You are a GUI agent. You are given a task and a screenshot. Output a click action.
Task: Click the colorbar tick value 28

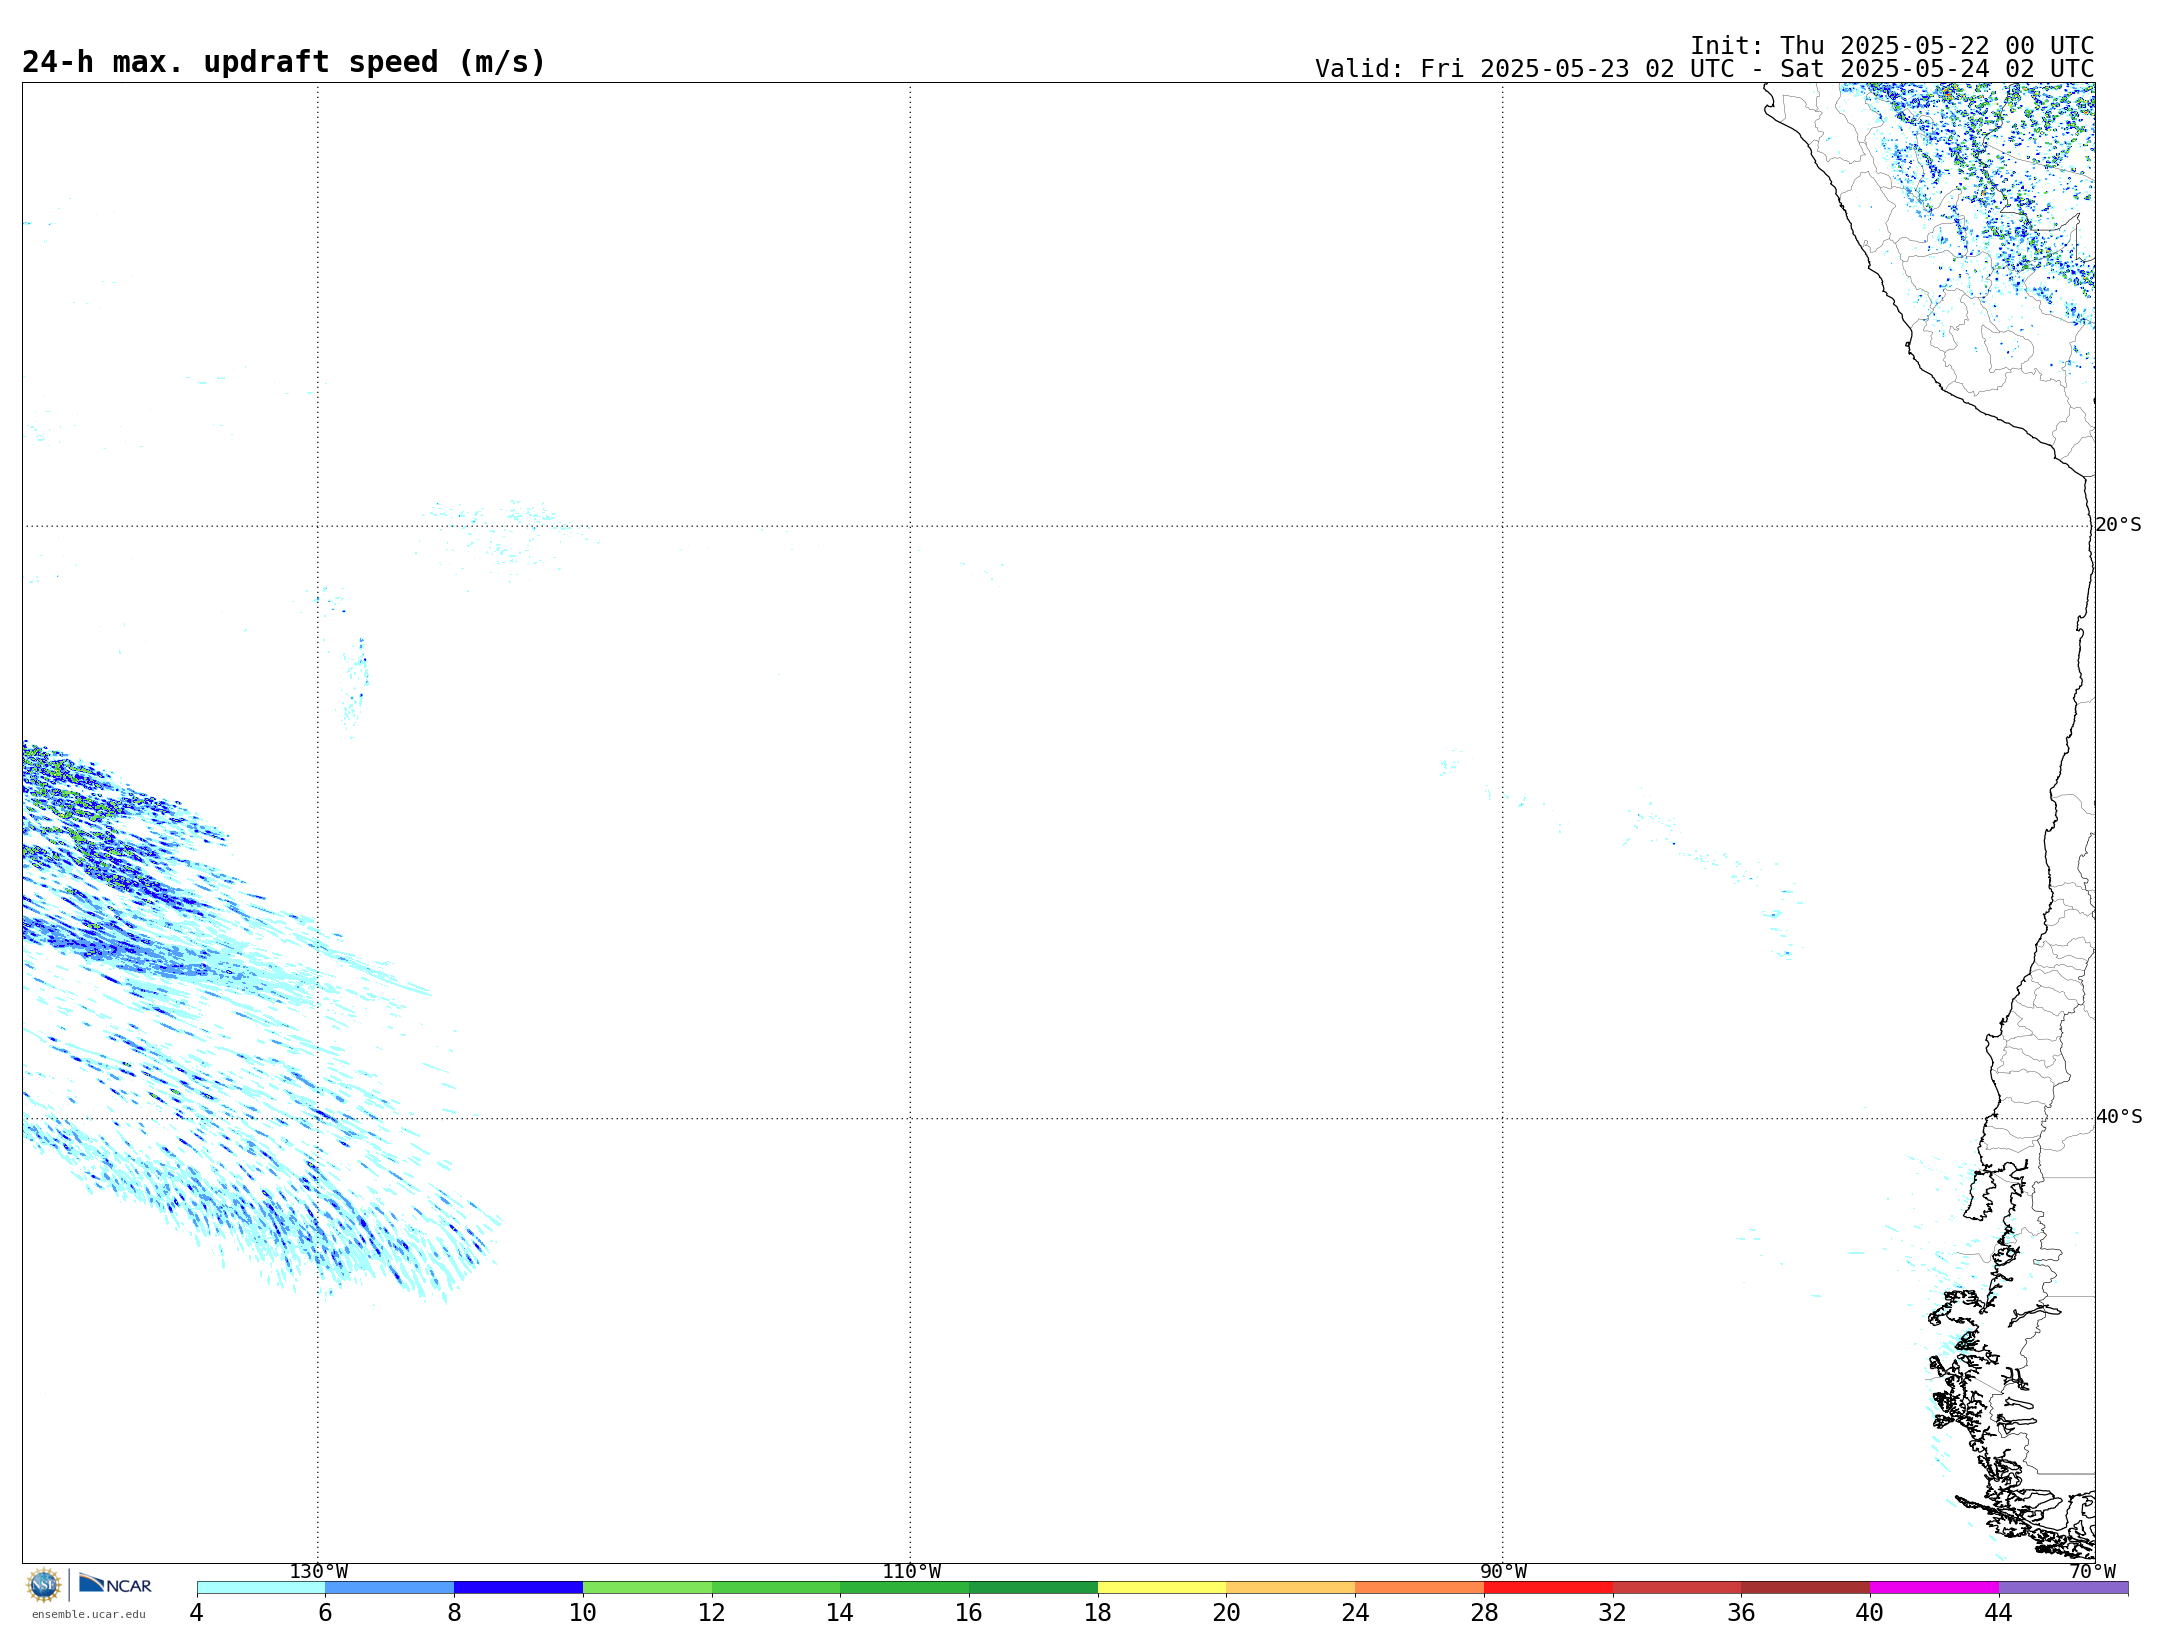(x=1484, y=1613)
